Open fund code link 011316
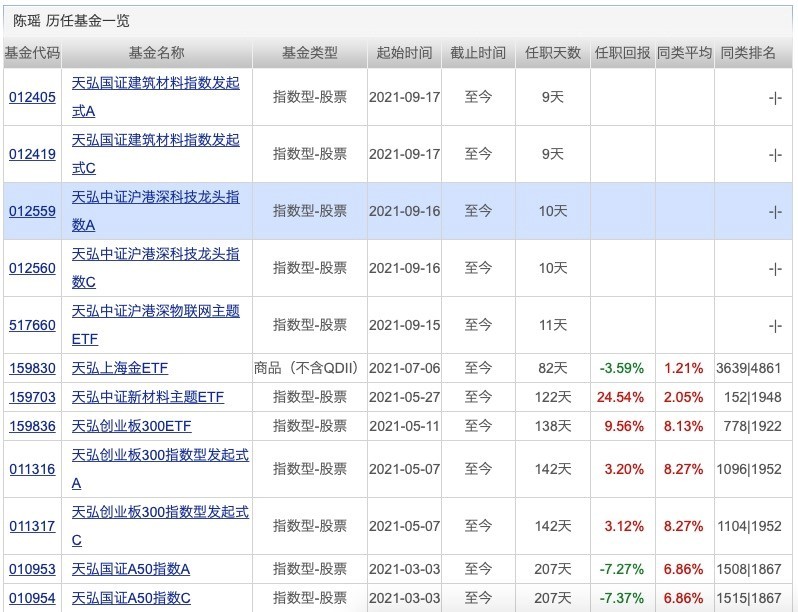The width and height of the screenshot is (798, 612). [x=32, y=469]
